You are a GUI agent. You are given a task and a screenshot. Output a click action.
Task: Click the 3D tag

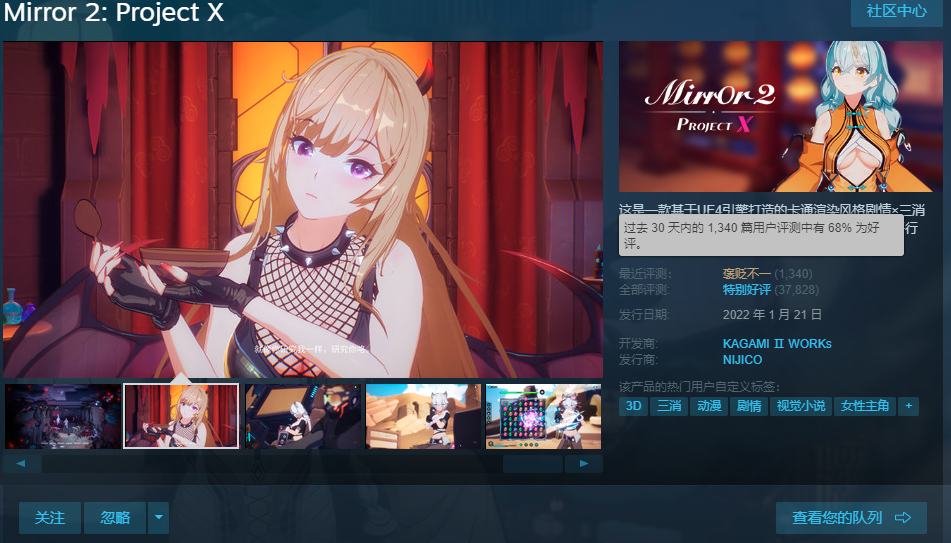[633, 406]
